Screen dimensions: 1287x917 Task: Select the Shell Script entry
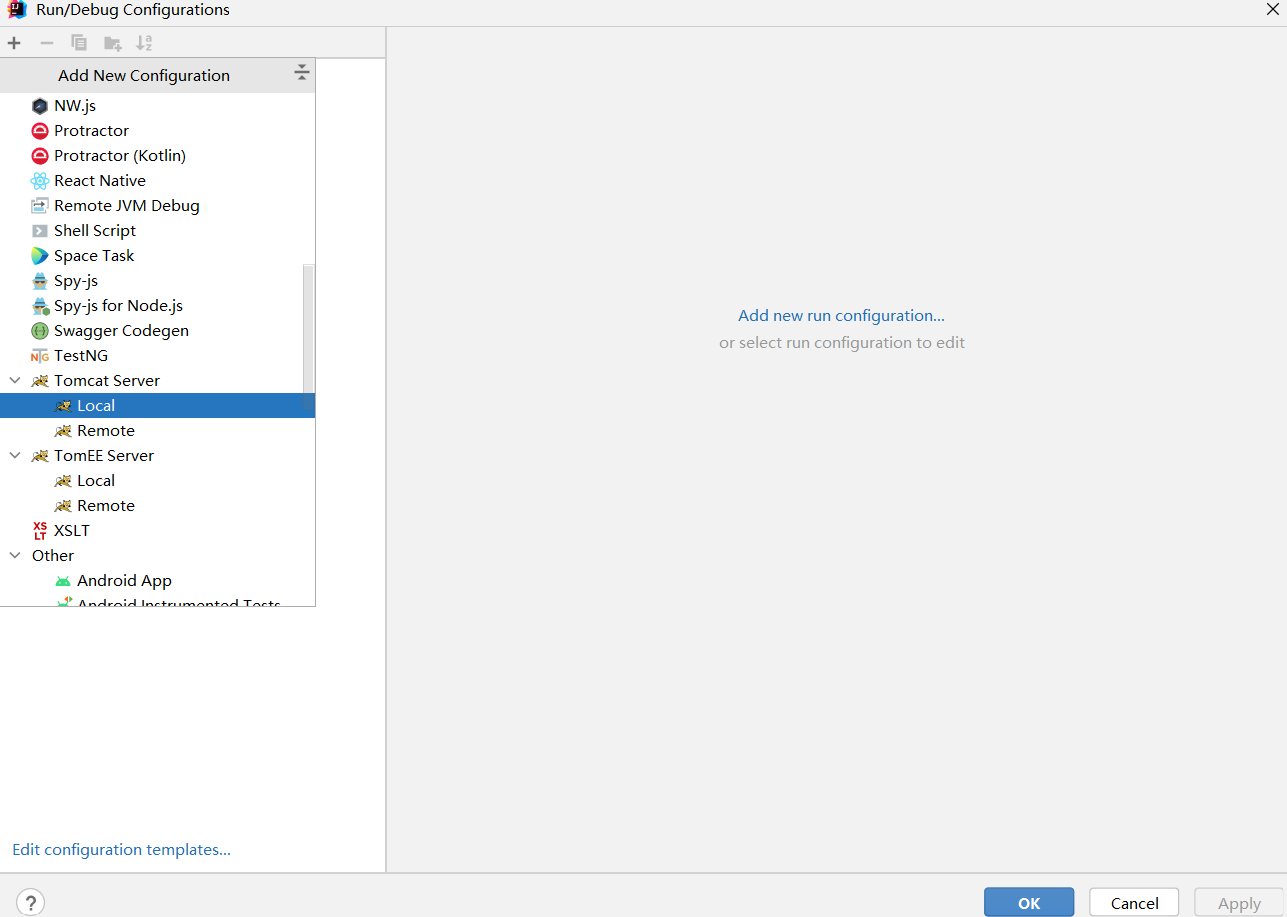(x=157, y=231)
